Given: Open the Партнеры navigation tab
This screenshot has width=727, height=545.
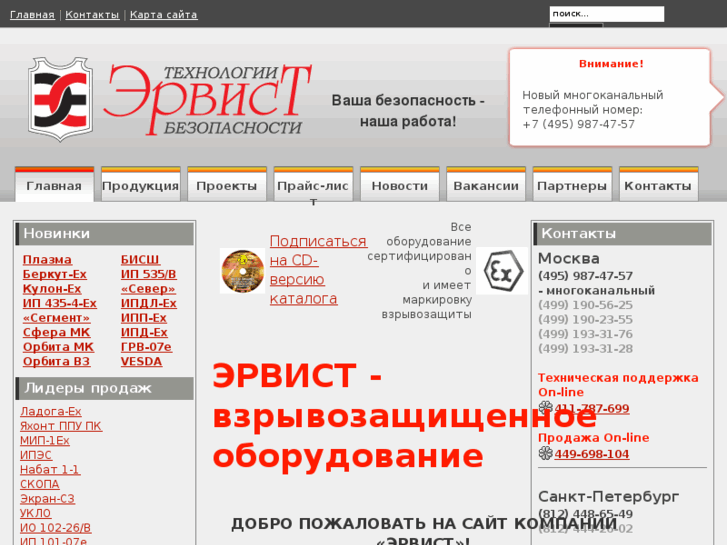Looking at the screenshot, I should [572, 185].
